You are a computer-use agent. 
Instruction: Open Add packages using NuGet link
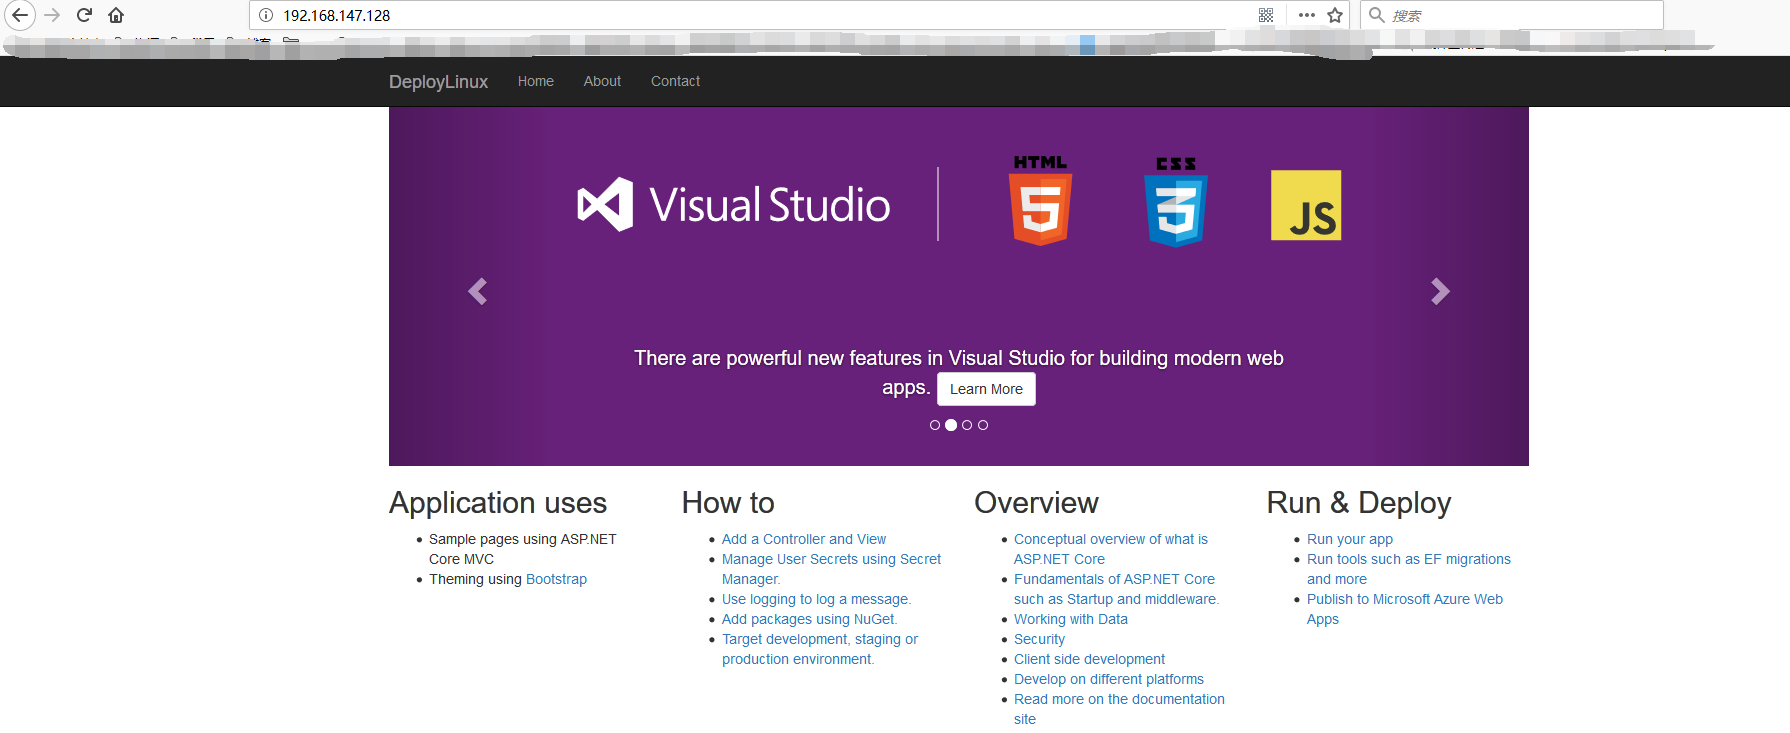click(x=809, y=619)
